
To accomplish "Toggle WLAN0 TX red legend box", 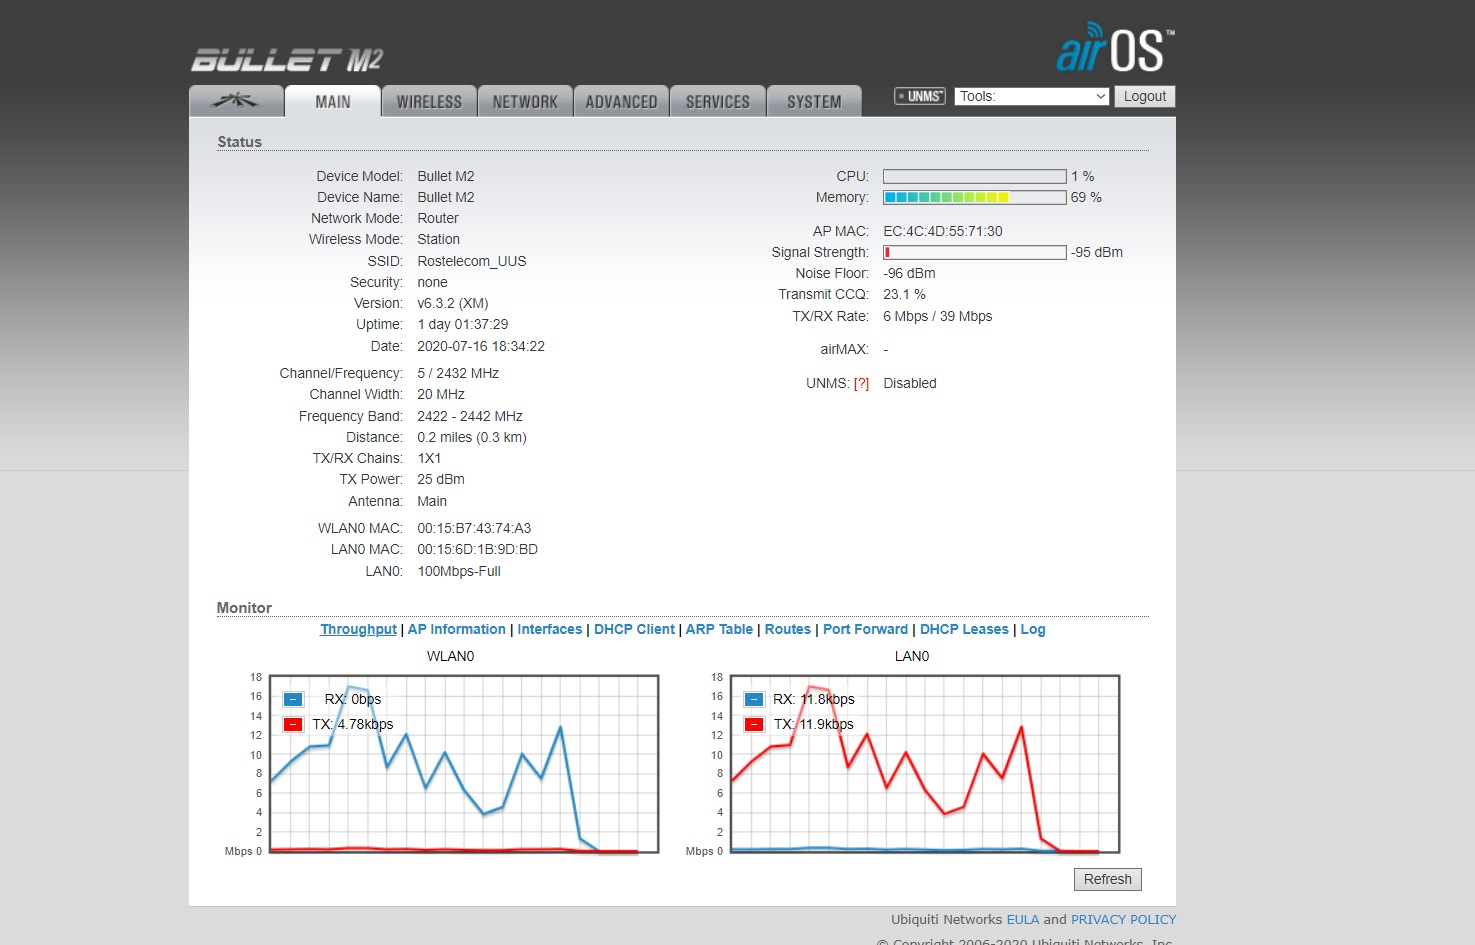I will [293, 724].
